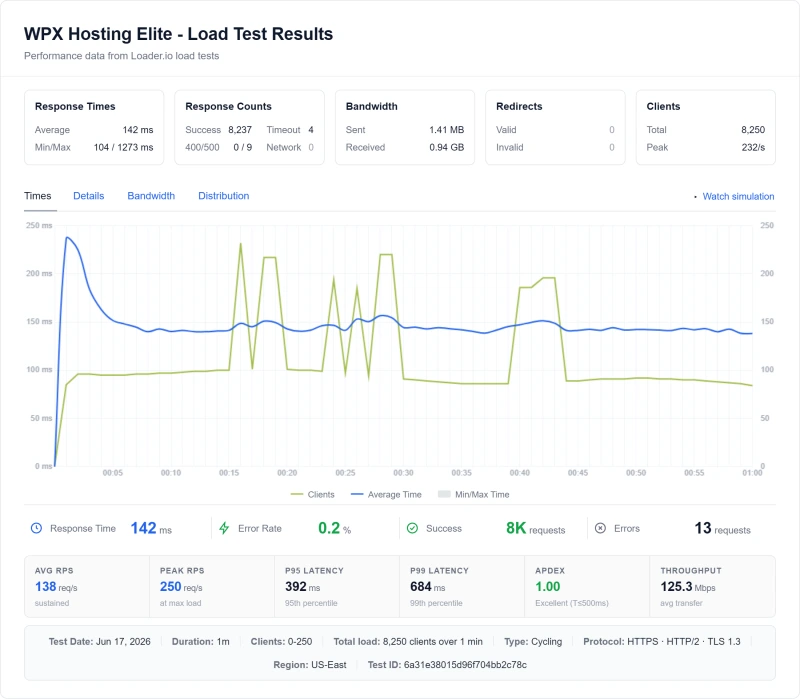Select the Average 142 ms value
800x699 pixels.
tap(138, 130)
